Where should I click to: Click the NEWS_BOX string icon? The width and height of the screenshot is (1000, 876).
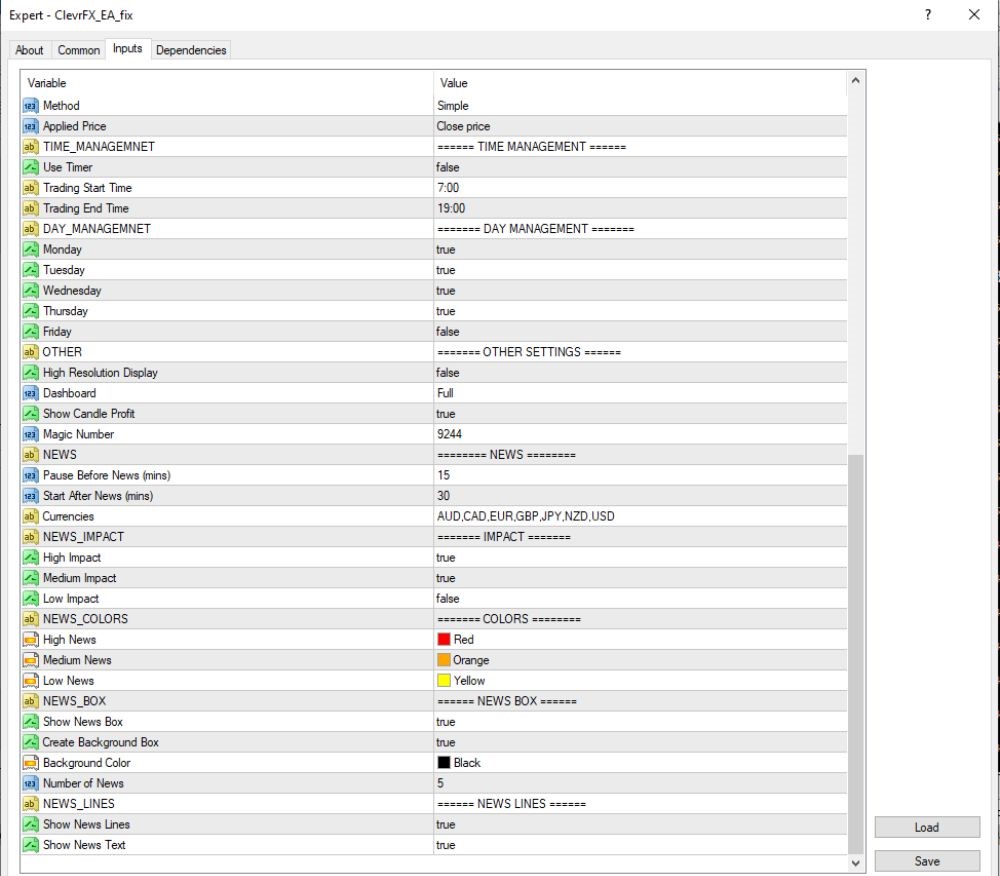[x=30, y=701]
